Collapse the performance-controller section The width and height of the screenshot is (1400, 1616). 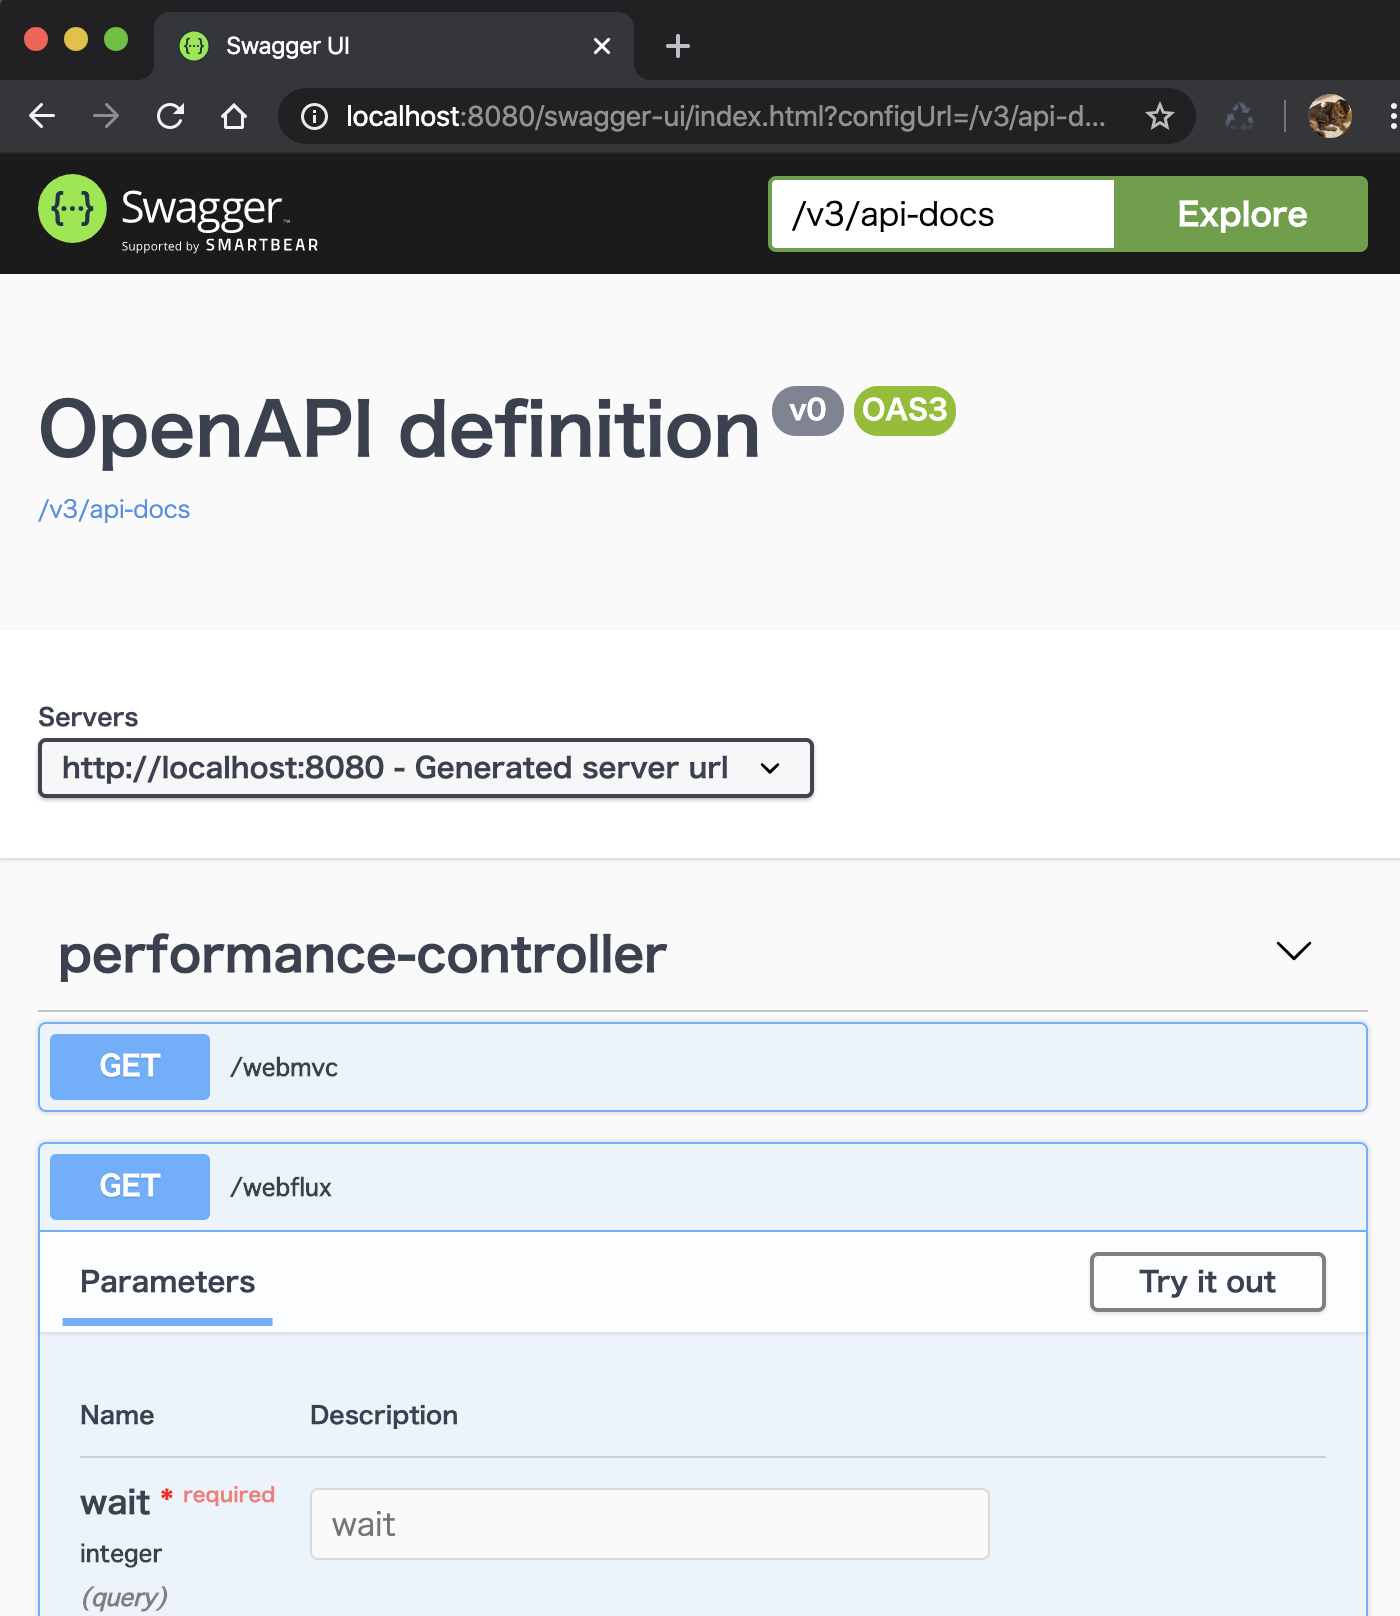[1293, 952]
